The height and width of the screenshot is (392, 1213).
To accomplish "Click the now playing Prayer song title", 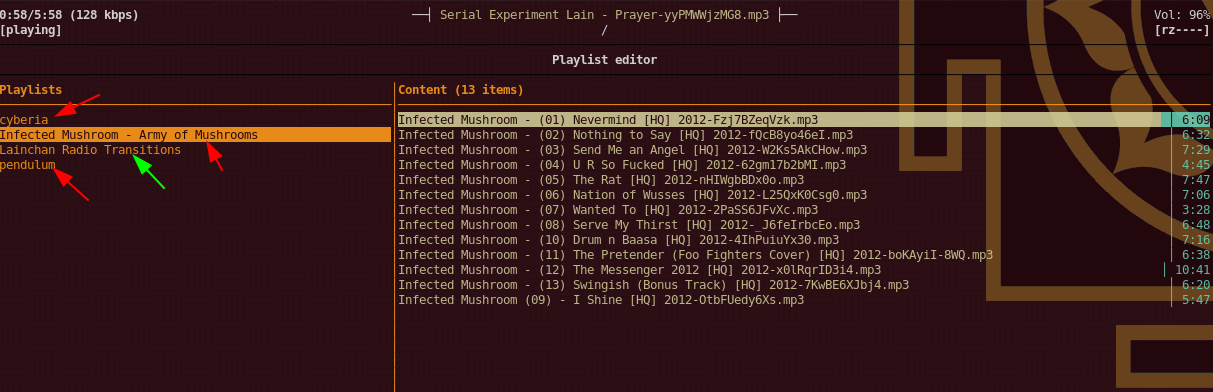I will click(605, 15).
